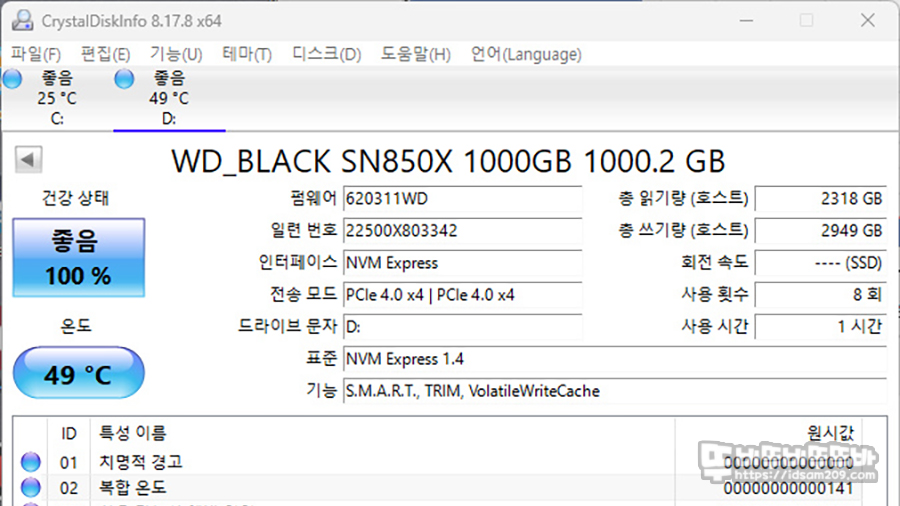This screenshot has height=506, width=900.
Task: Click the 총 쓰기량 (호스트) label
Action: point(683,231)
